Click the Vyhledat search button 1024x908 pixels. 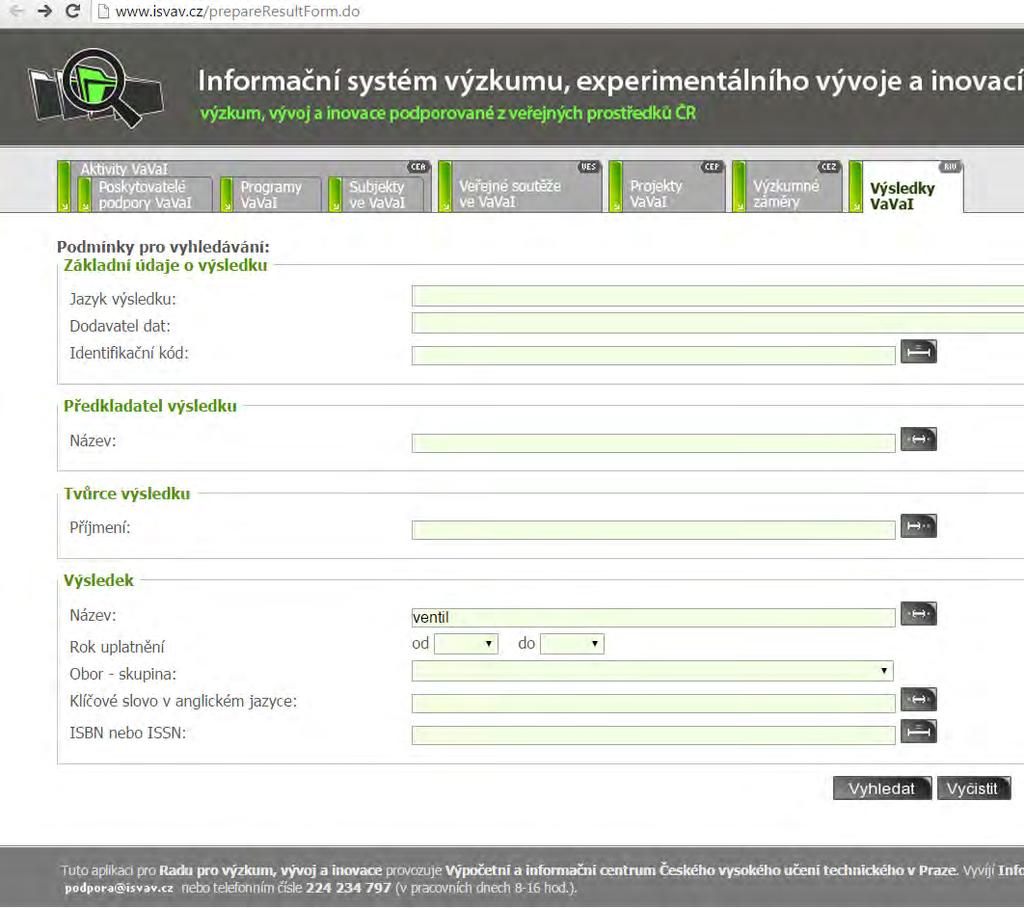882,788
